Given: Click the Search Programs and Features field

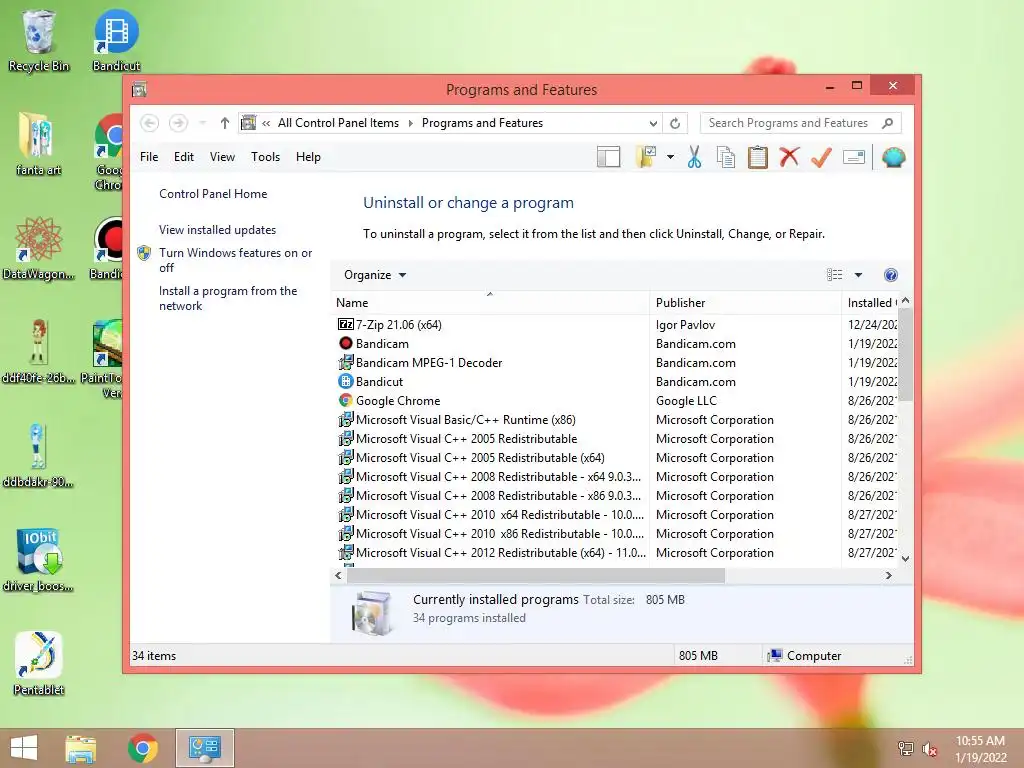Looking at the screenshot, I should point(801,123).
